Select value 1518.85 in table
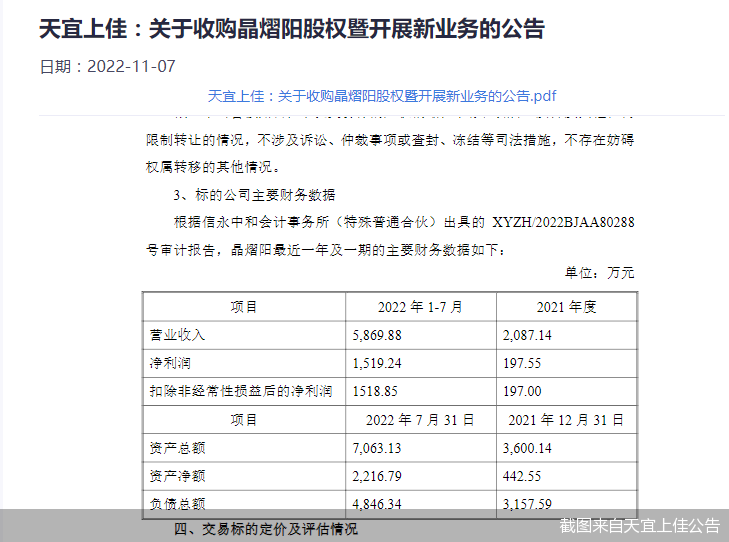 click(375, 391)
